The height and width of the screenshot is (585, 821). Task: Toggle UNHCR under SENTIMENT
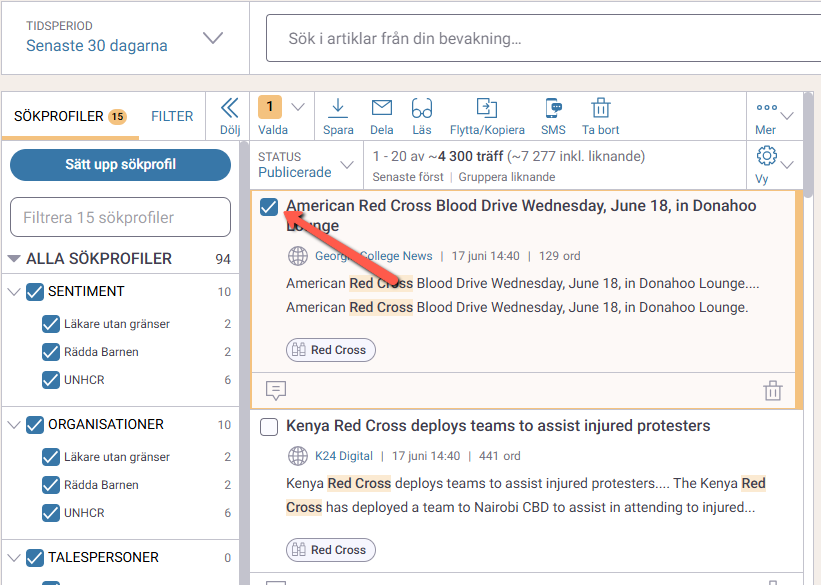(51, 380)
